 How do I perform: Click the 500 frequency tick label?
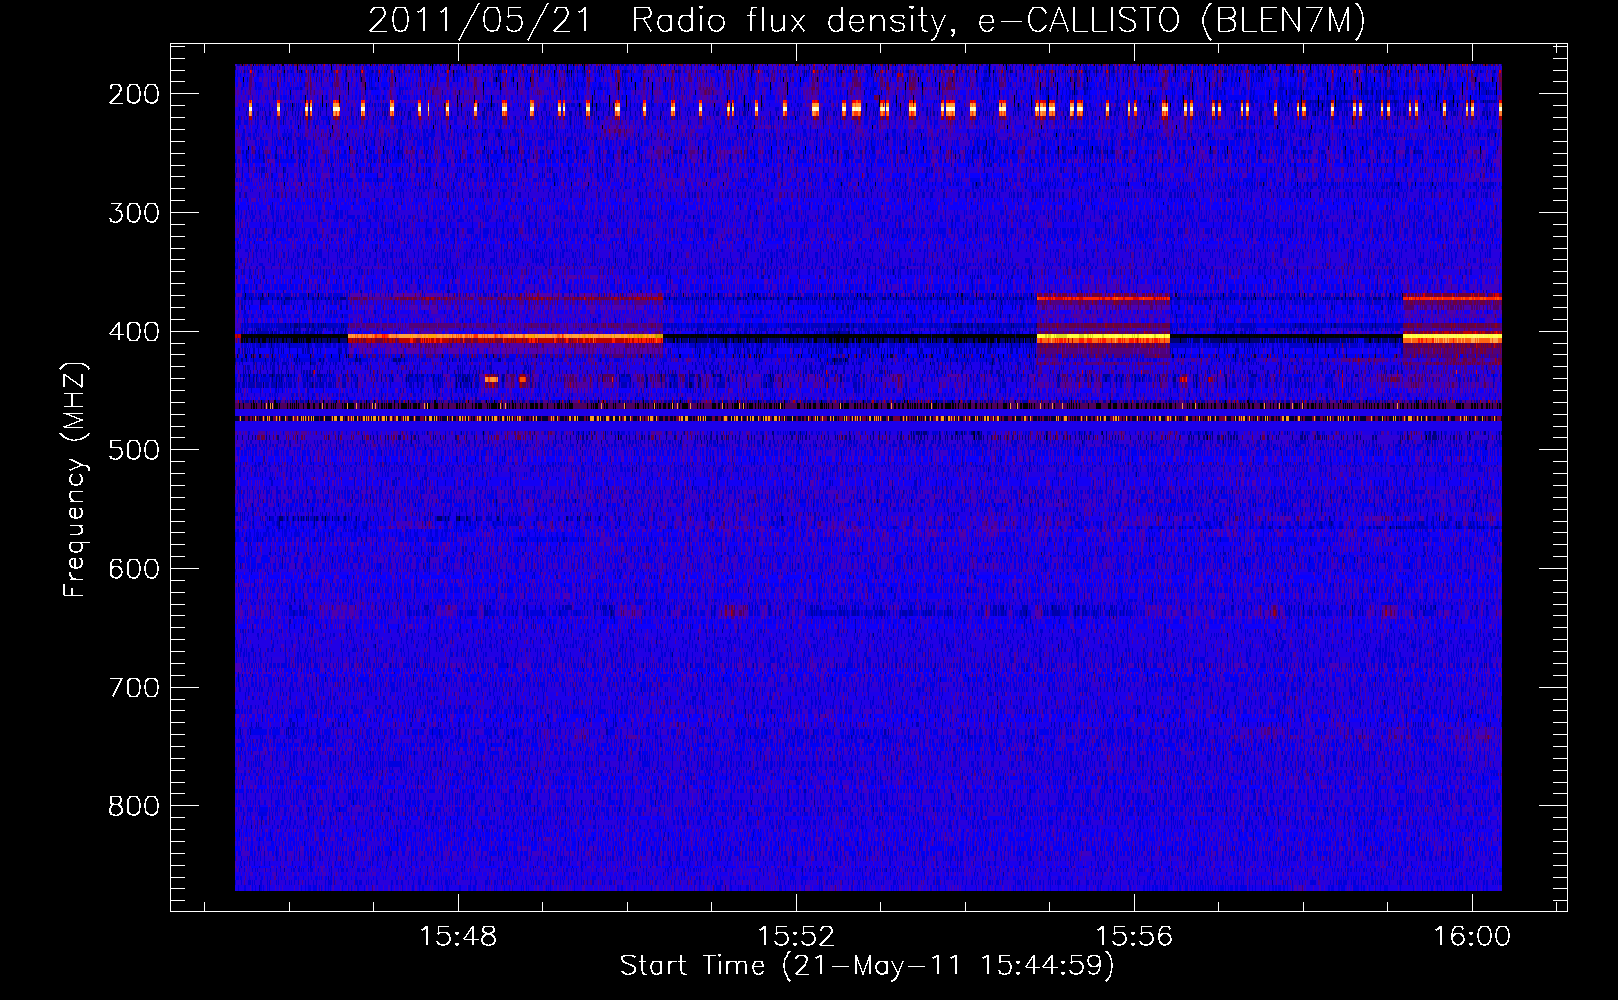(x=134, y=450)
